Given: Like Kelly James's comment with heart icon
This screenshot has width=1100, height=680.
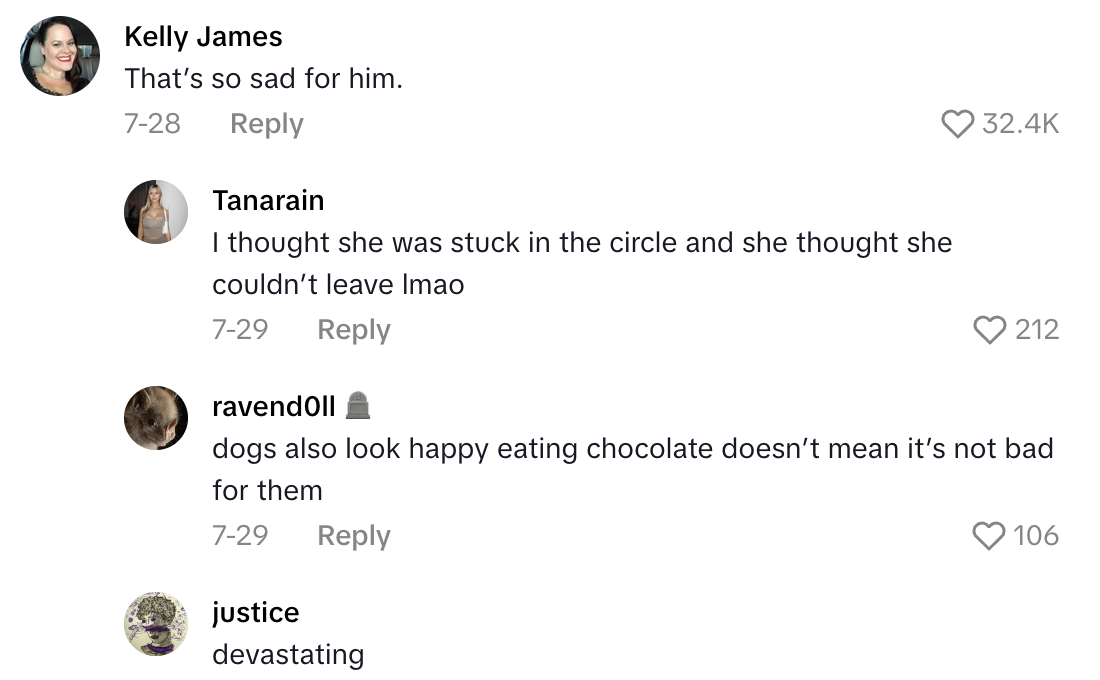Looking at the screenshot, I should tap(957, 124).
